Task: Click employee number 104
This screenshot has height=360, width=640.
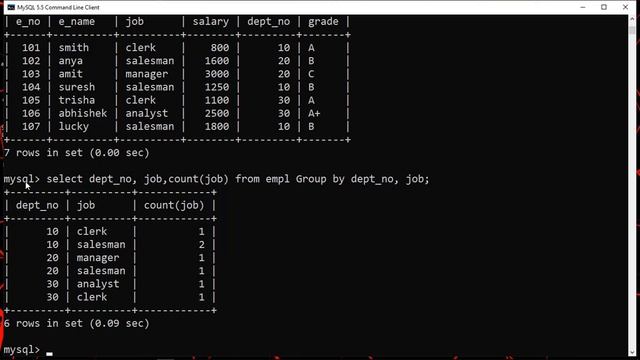Action: (x=31, y=87)
